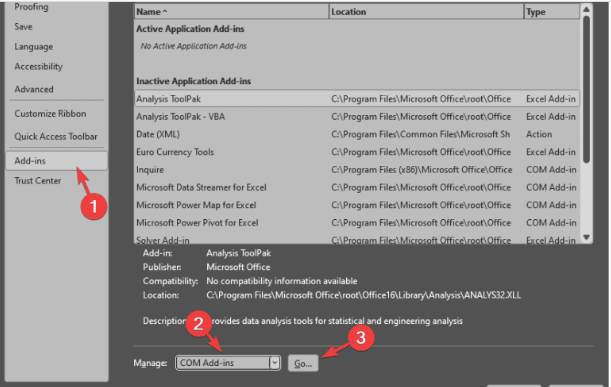Open the Proofing options category
This screenshot has width=611, height=387.
click(x=31, y=7)
